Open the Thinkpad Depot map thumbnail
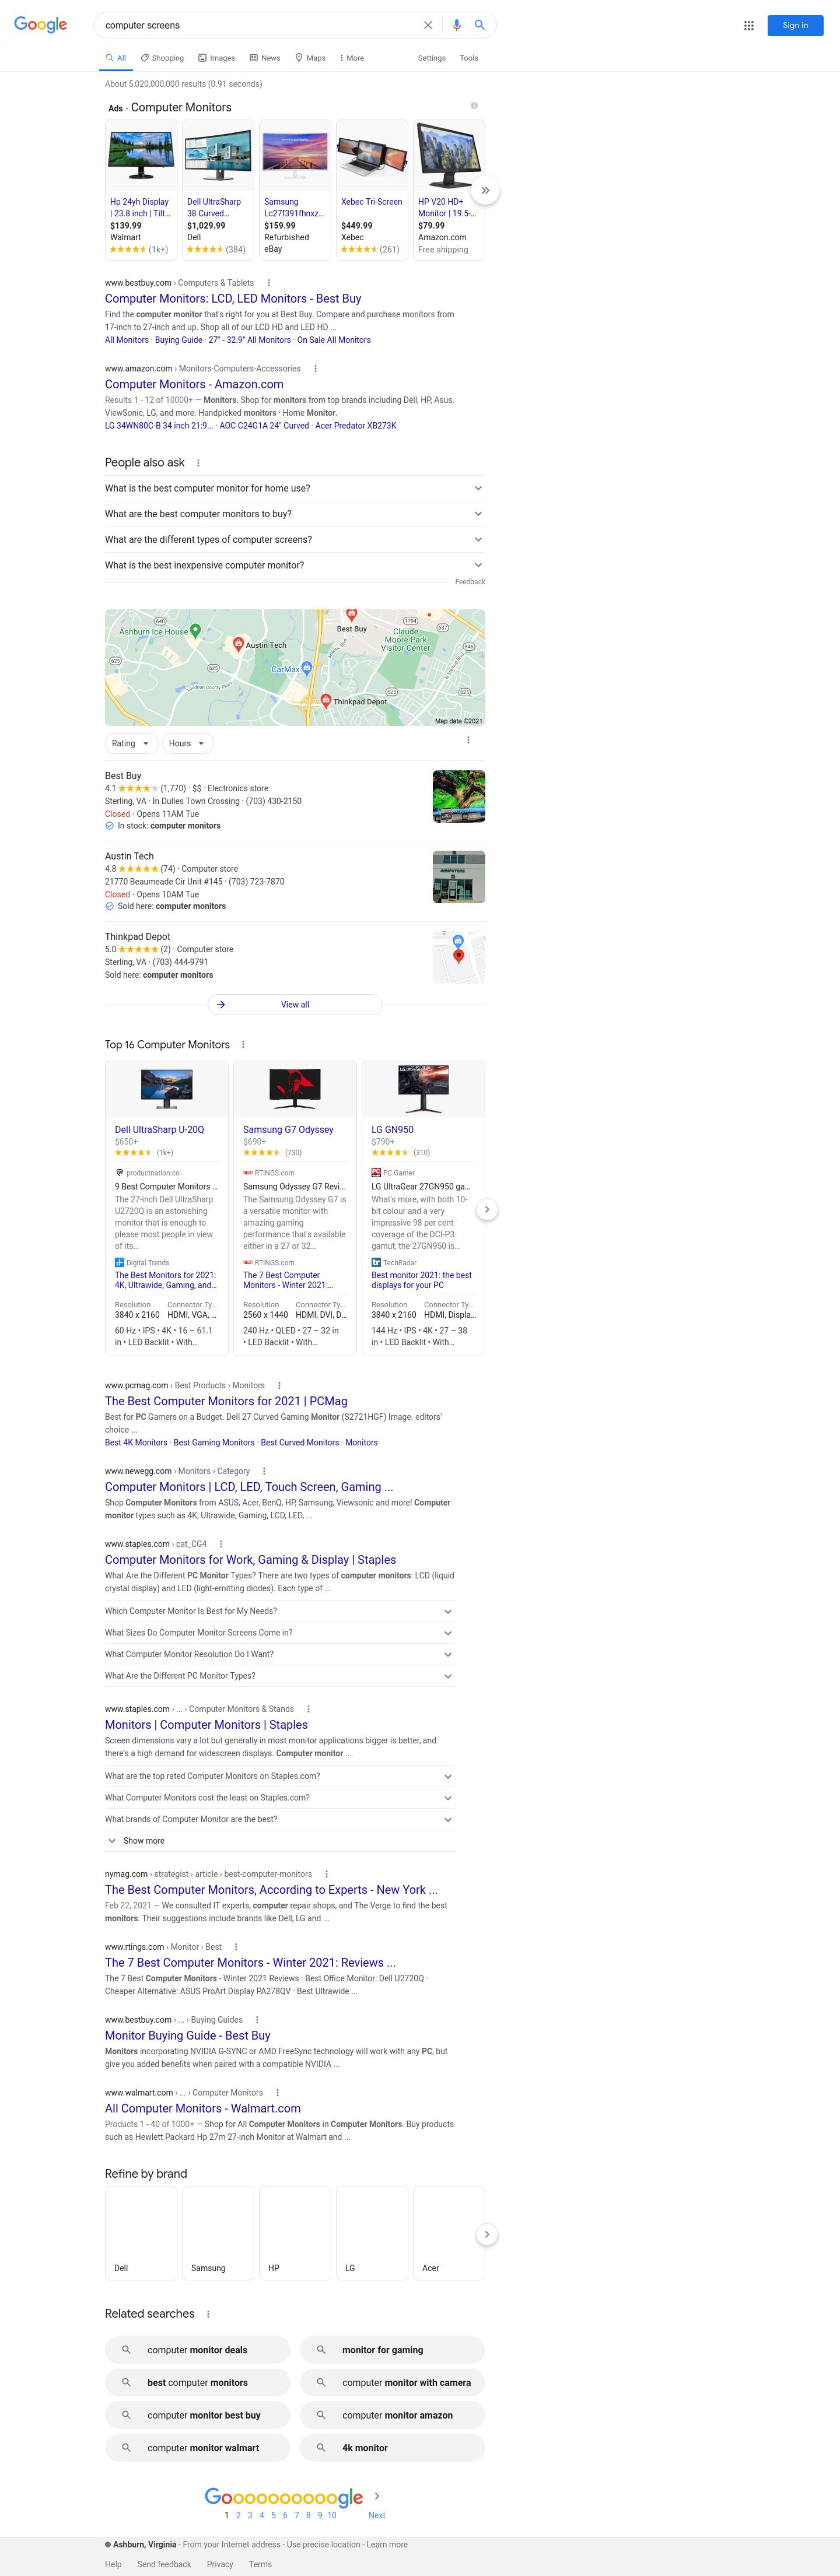840x2576 pixels. click(x=459, y=957)
